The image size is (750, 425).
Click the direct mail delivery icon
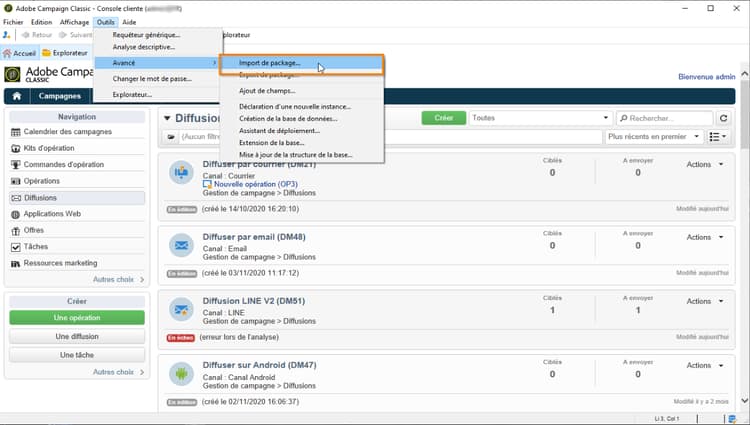(x=181, y=173)
